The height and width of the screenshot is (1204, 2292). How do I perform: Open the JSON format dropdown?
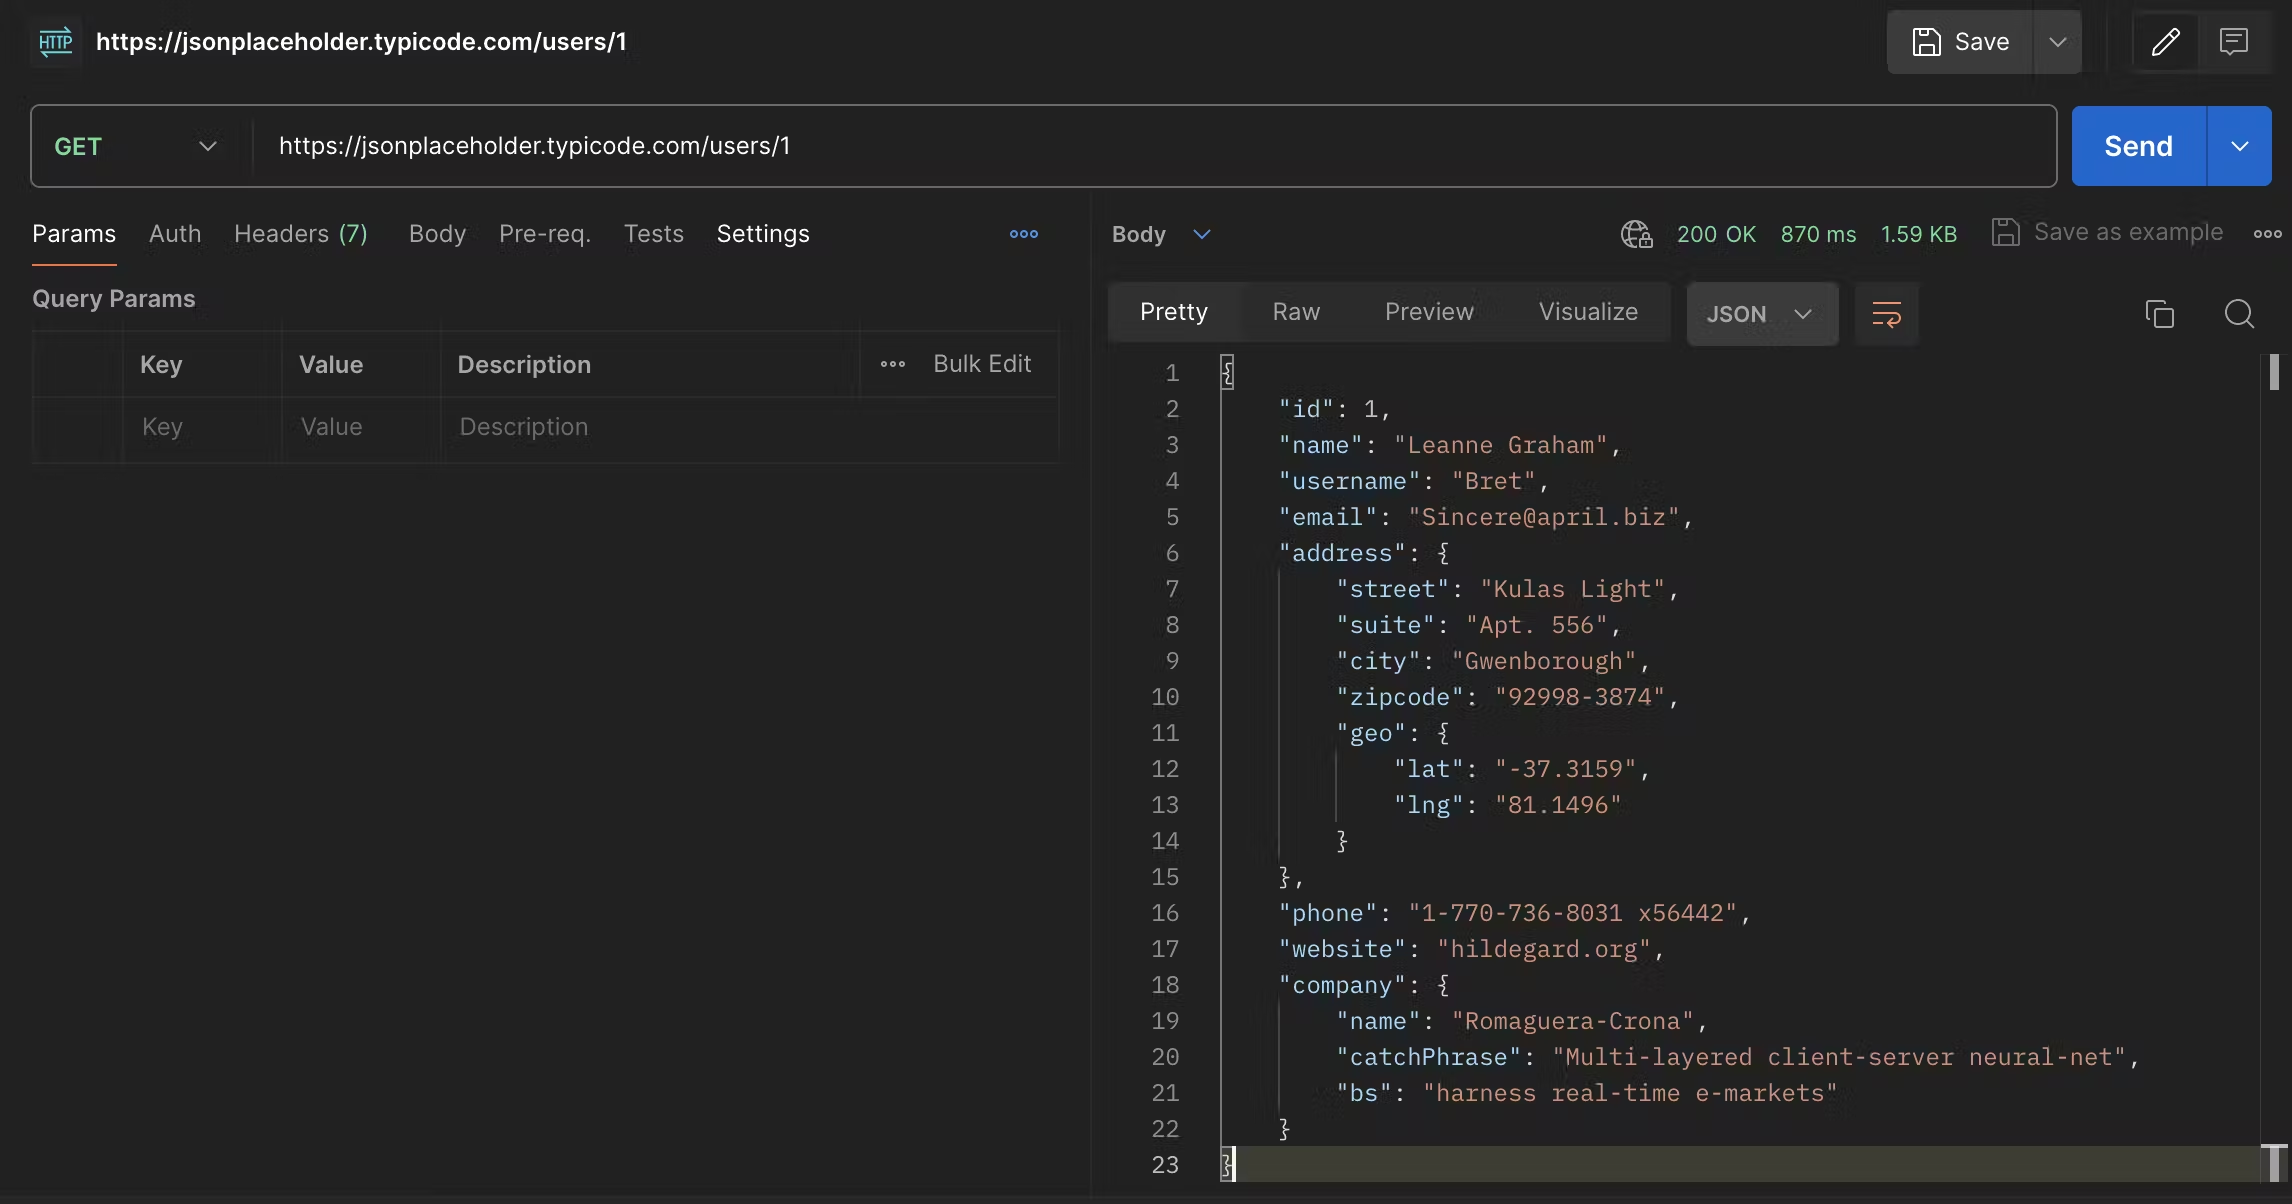1762,314
